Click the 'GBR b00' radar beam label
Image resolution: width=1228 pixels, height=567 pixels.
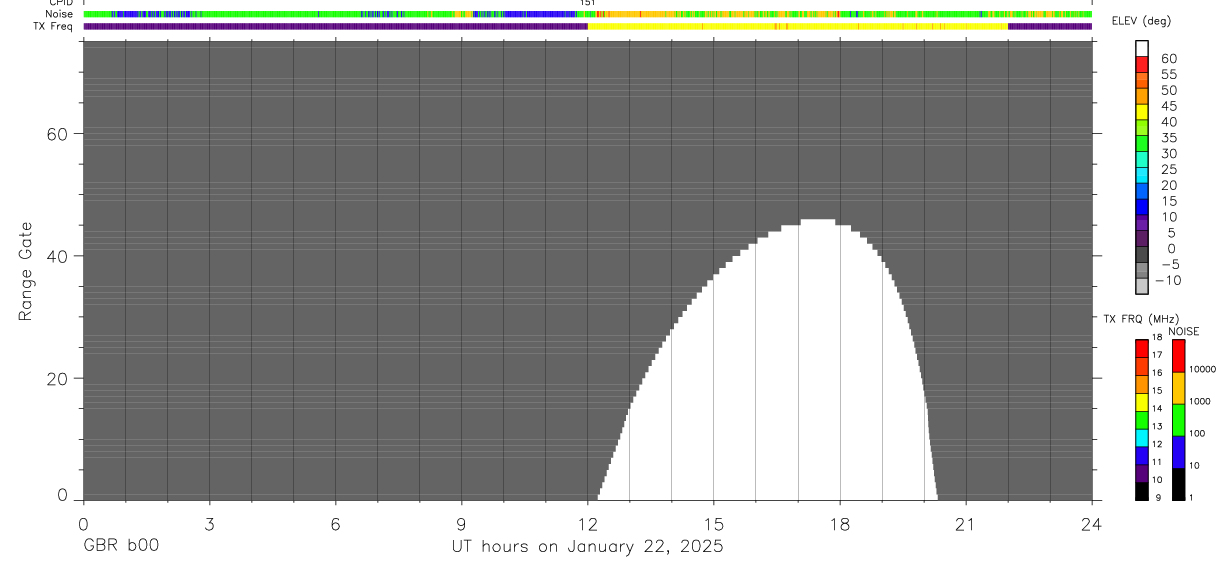[121, 546]
